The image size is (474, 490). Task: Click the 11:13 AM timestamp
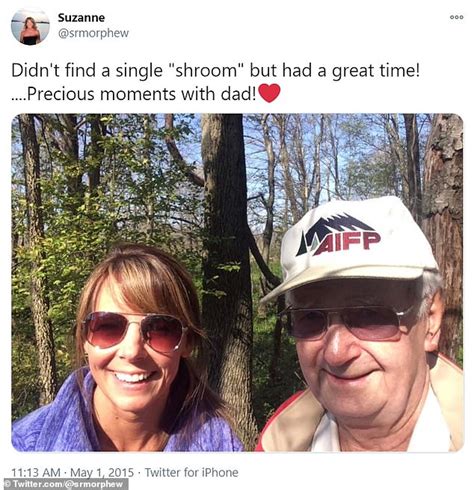pos(36,472)
